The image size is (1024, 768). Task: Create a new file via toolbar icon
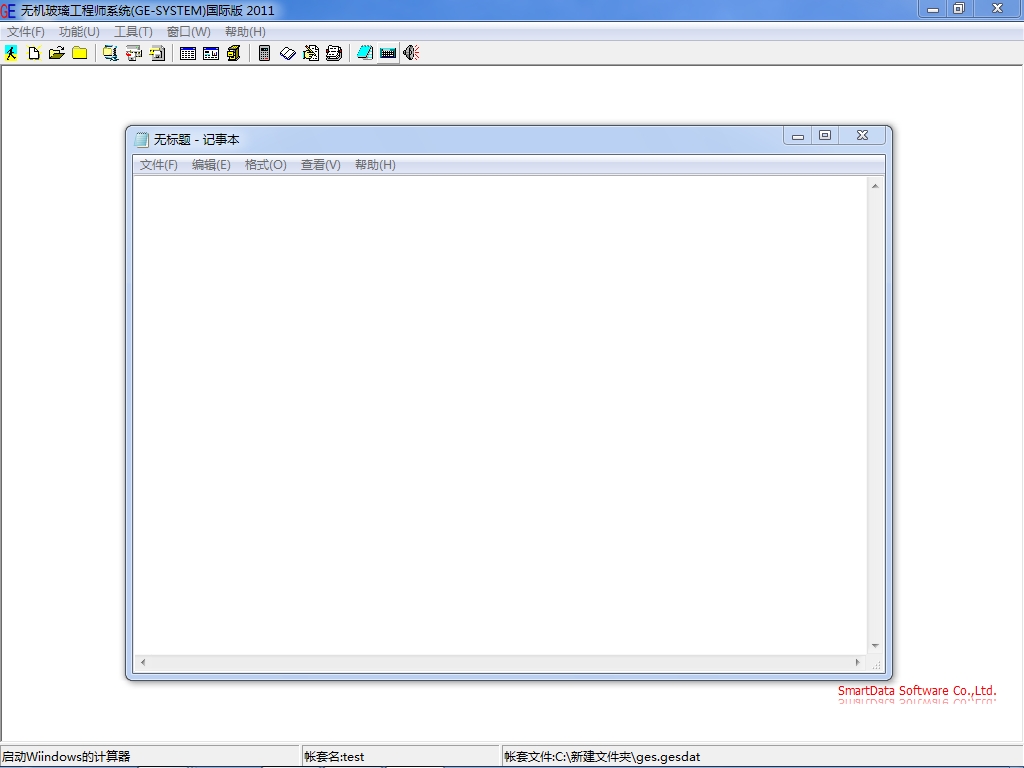[34, 53]
